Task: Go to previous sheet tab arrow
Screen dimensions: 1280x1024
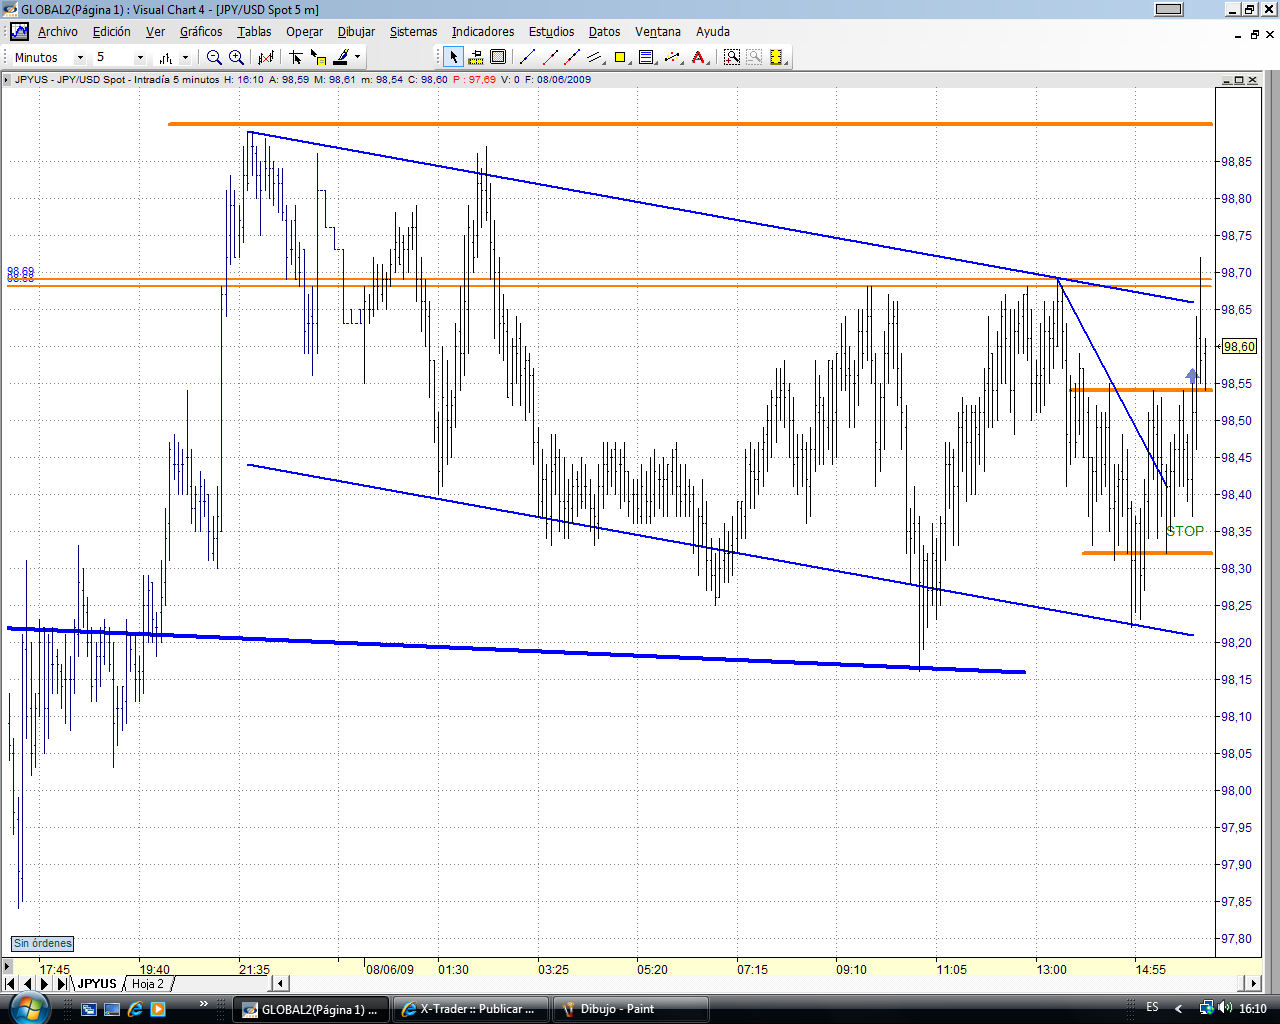Action: [x=28, y=984]
